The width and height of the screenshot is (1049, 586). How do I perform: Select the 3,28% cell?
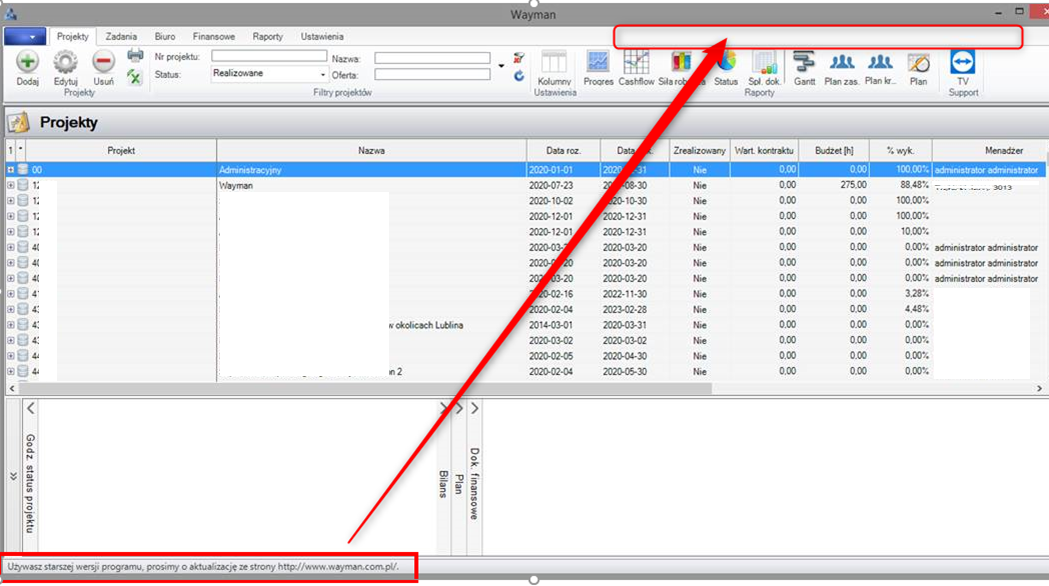pos(900,294)
